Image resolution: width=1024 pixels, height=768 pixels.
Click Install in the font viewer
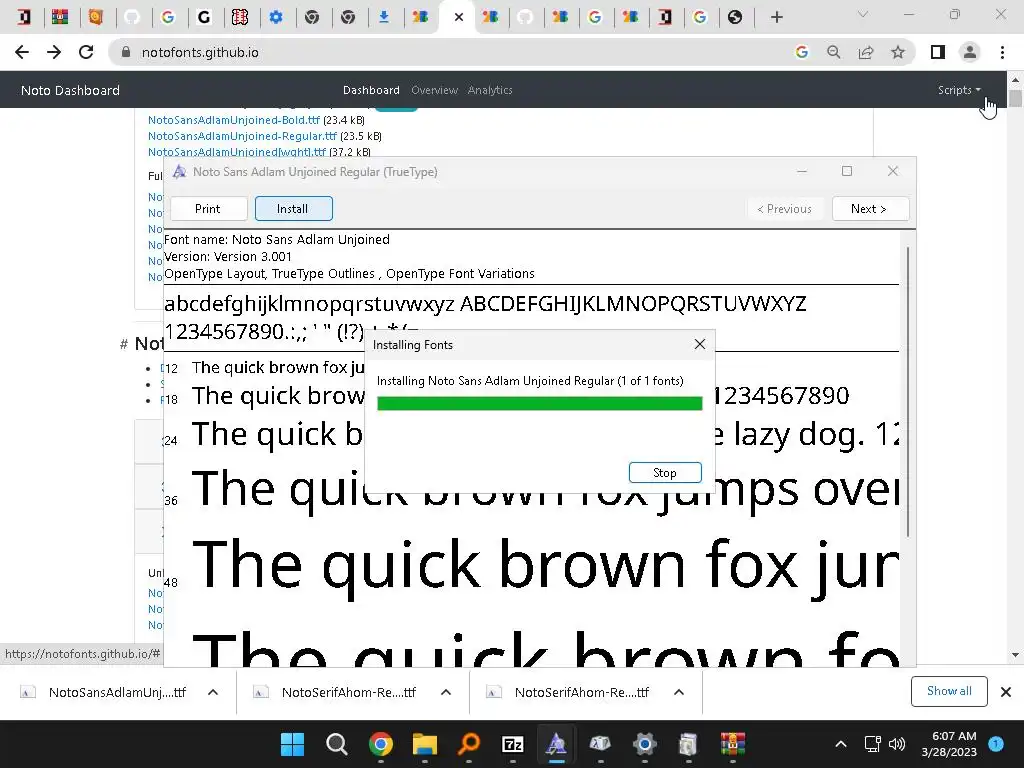click(x=293, y=208)
